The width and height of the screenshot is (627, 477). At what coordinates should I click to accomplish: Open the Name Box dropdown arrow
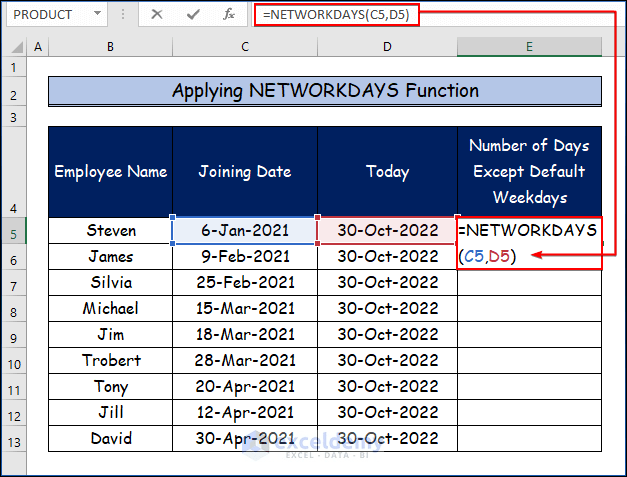coord(97,14)
